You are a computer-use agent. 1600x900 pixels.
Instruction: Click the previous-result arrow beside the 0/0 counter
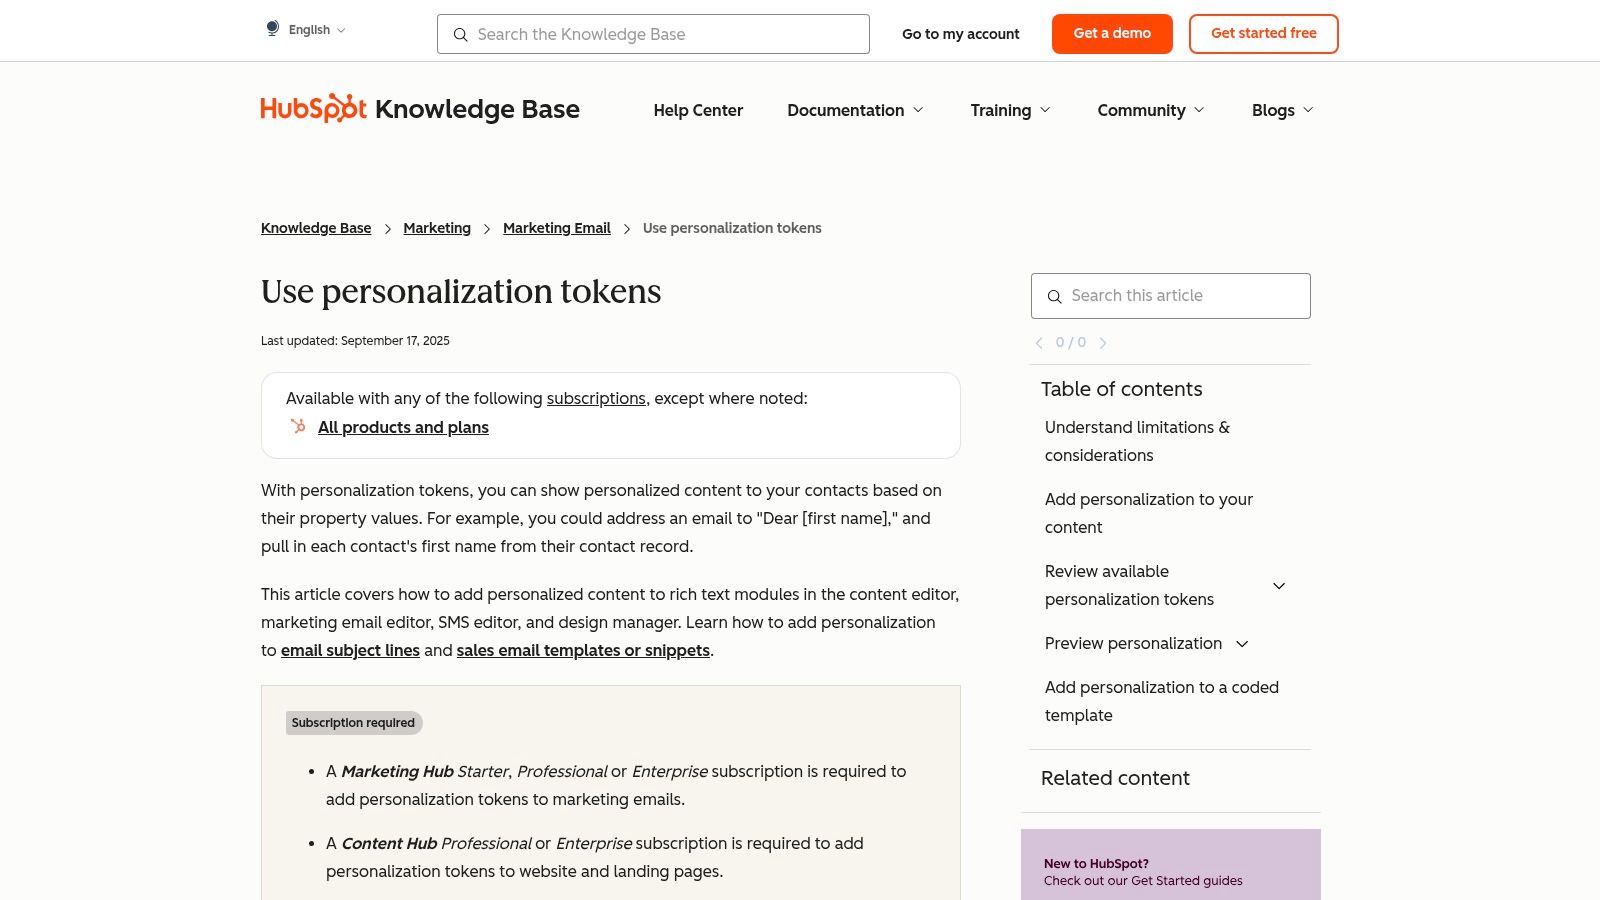[x=1039, y=342]
